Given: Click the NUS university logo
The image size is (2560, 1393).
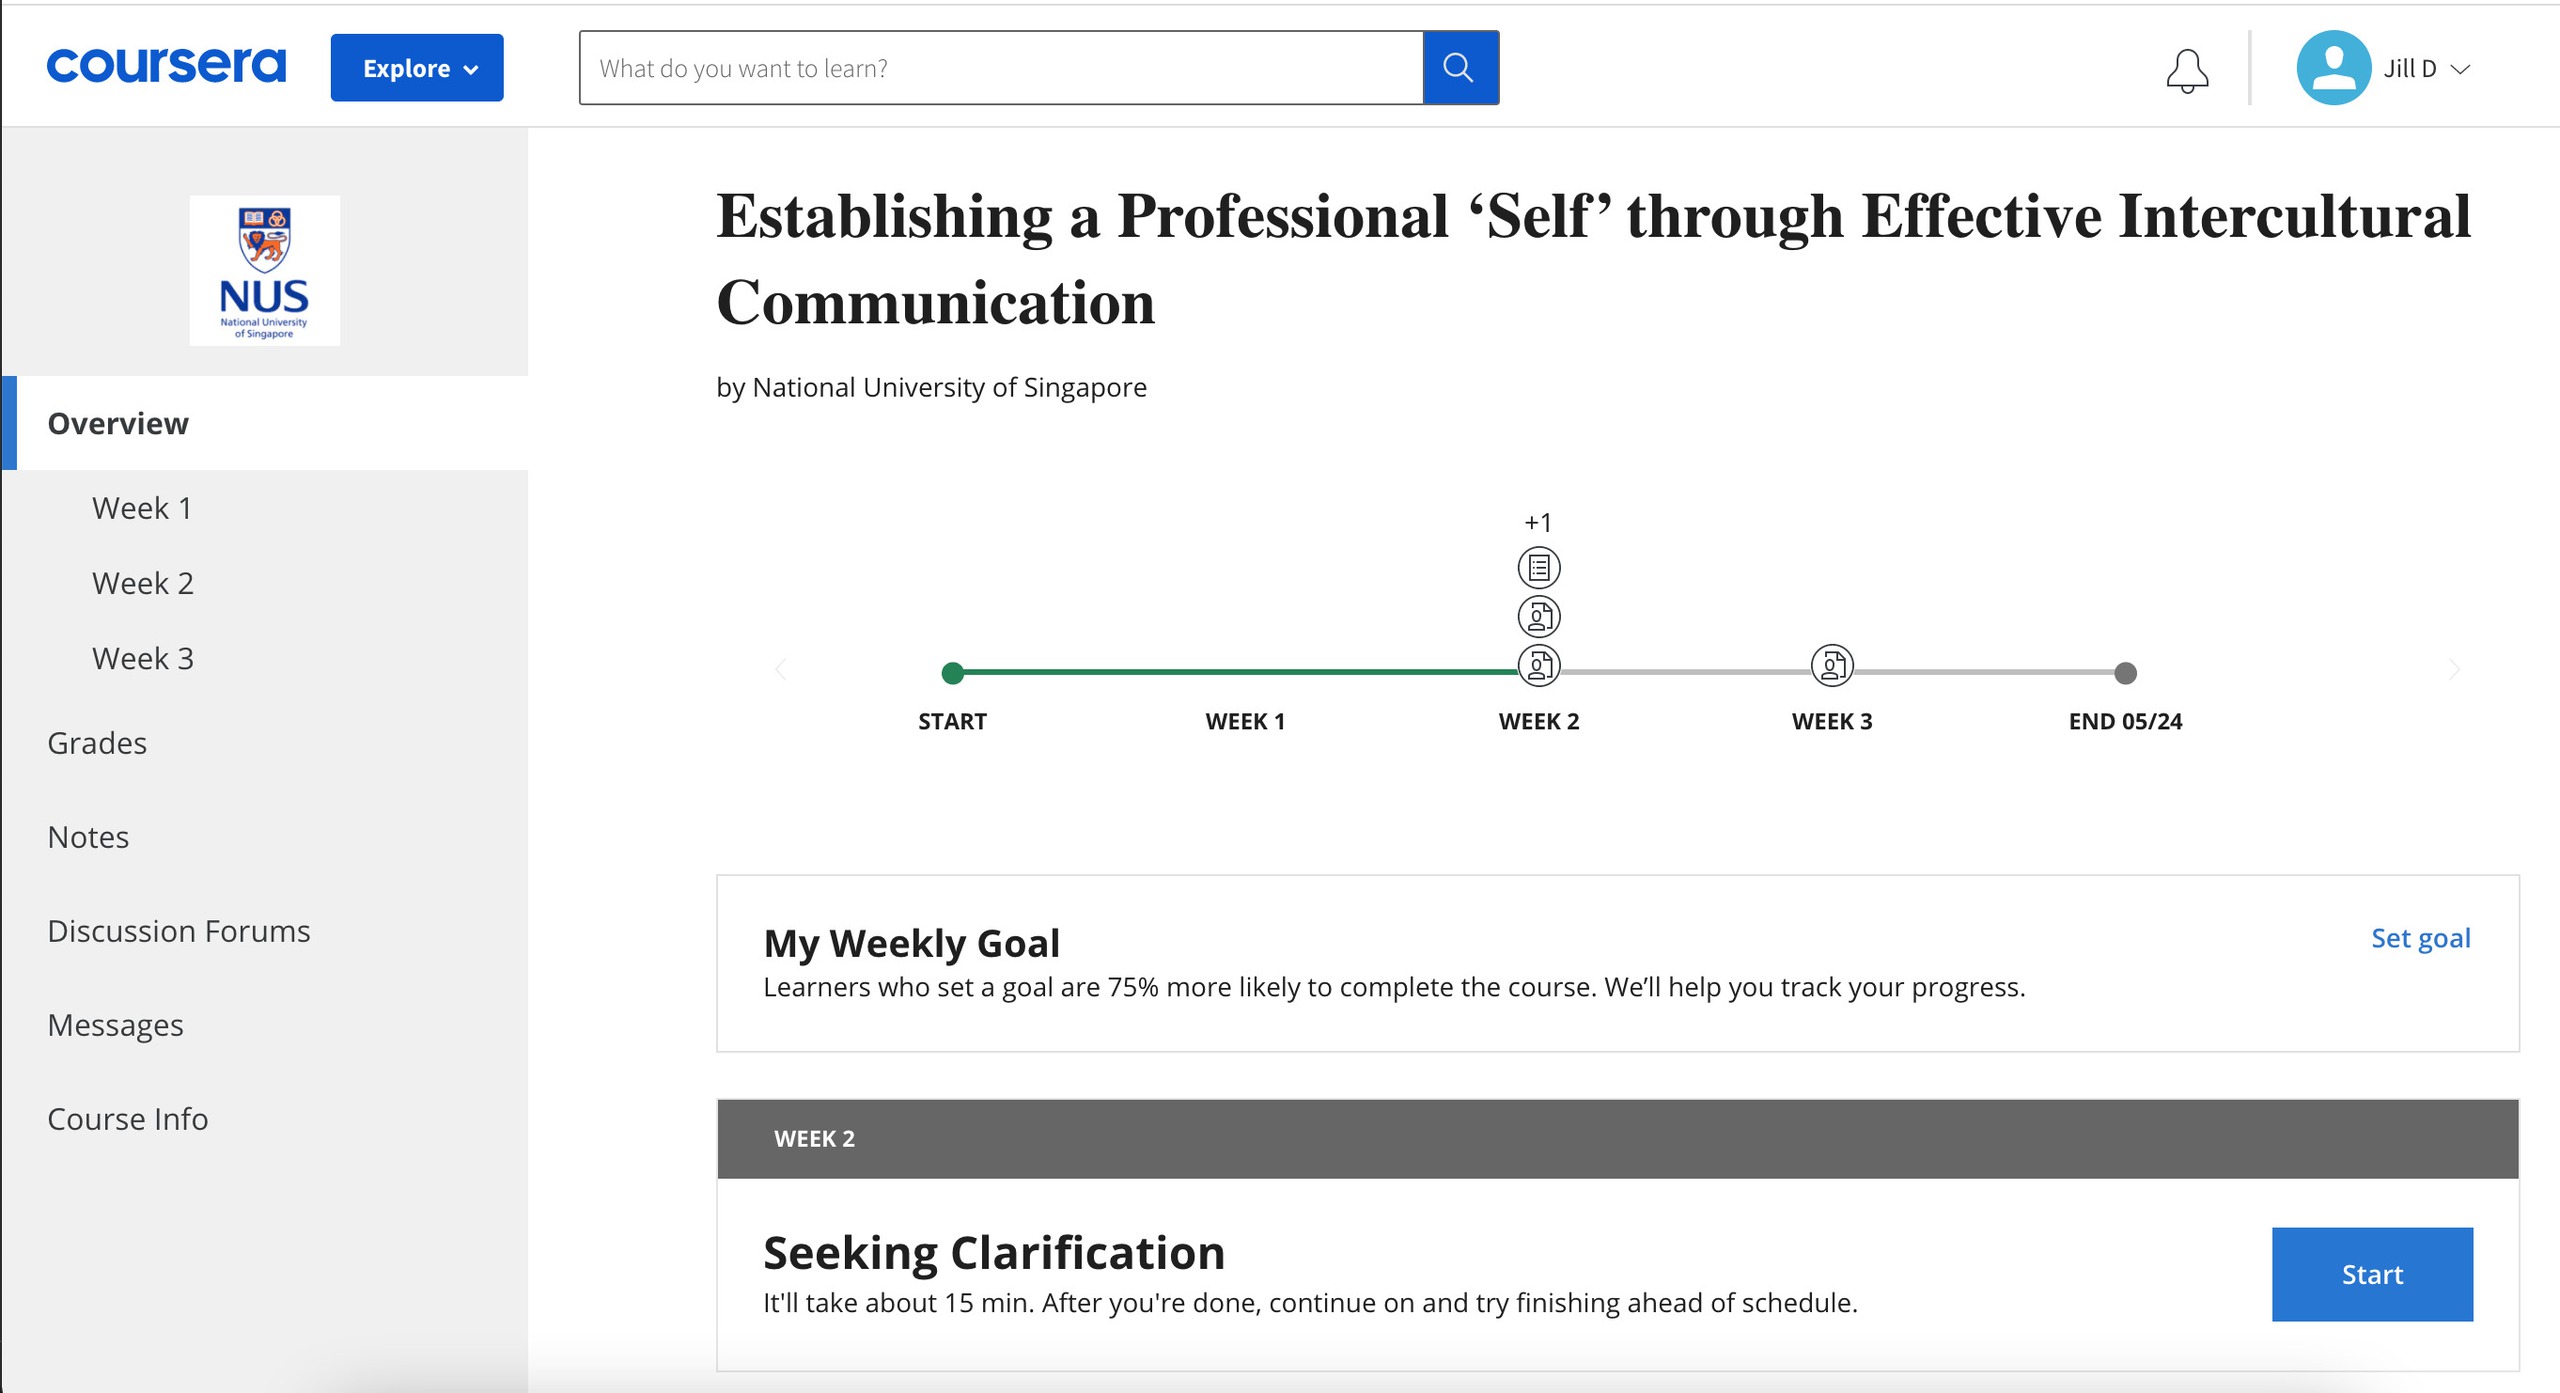Looking at the screenshot, I should 265,271.
